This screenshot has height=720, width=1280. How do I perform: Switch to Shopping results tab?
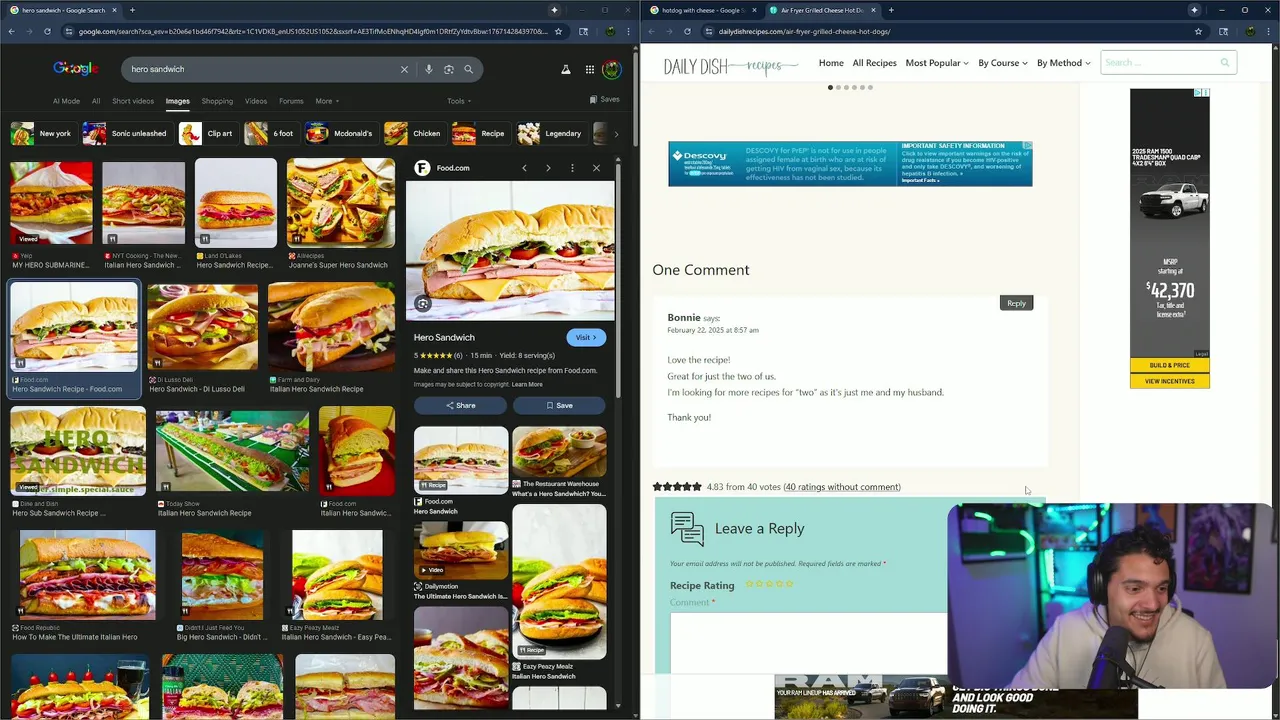[217, 101]
